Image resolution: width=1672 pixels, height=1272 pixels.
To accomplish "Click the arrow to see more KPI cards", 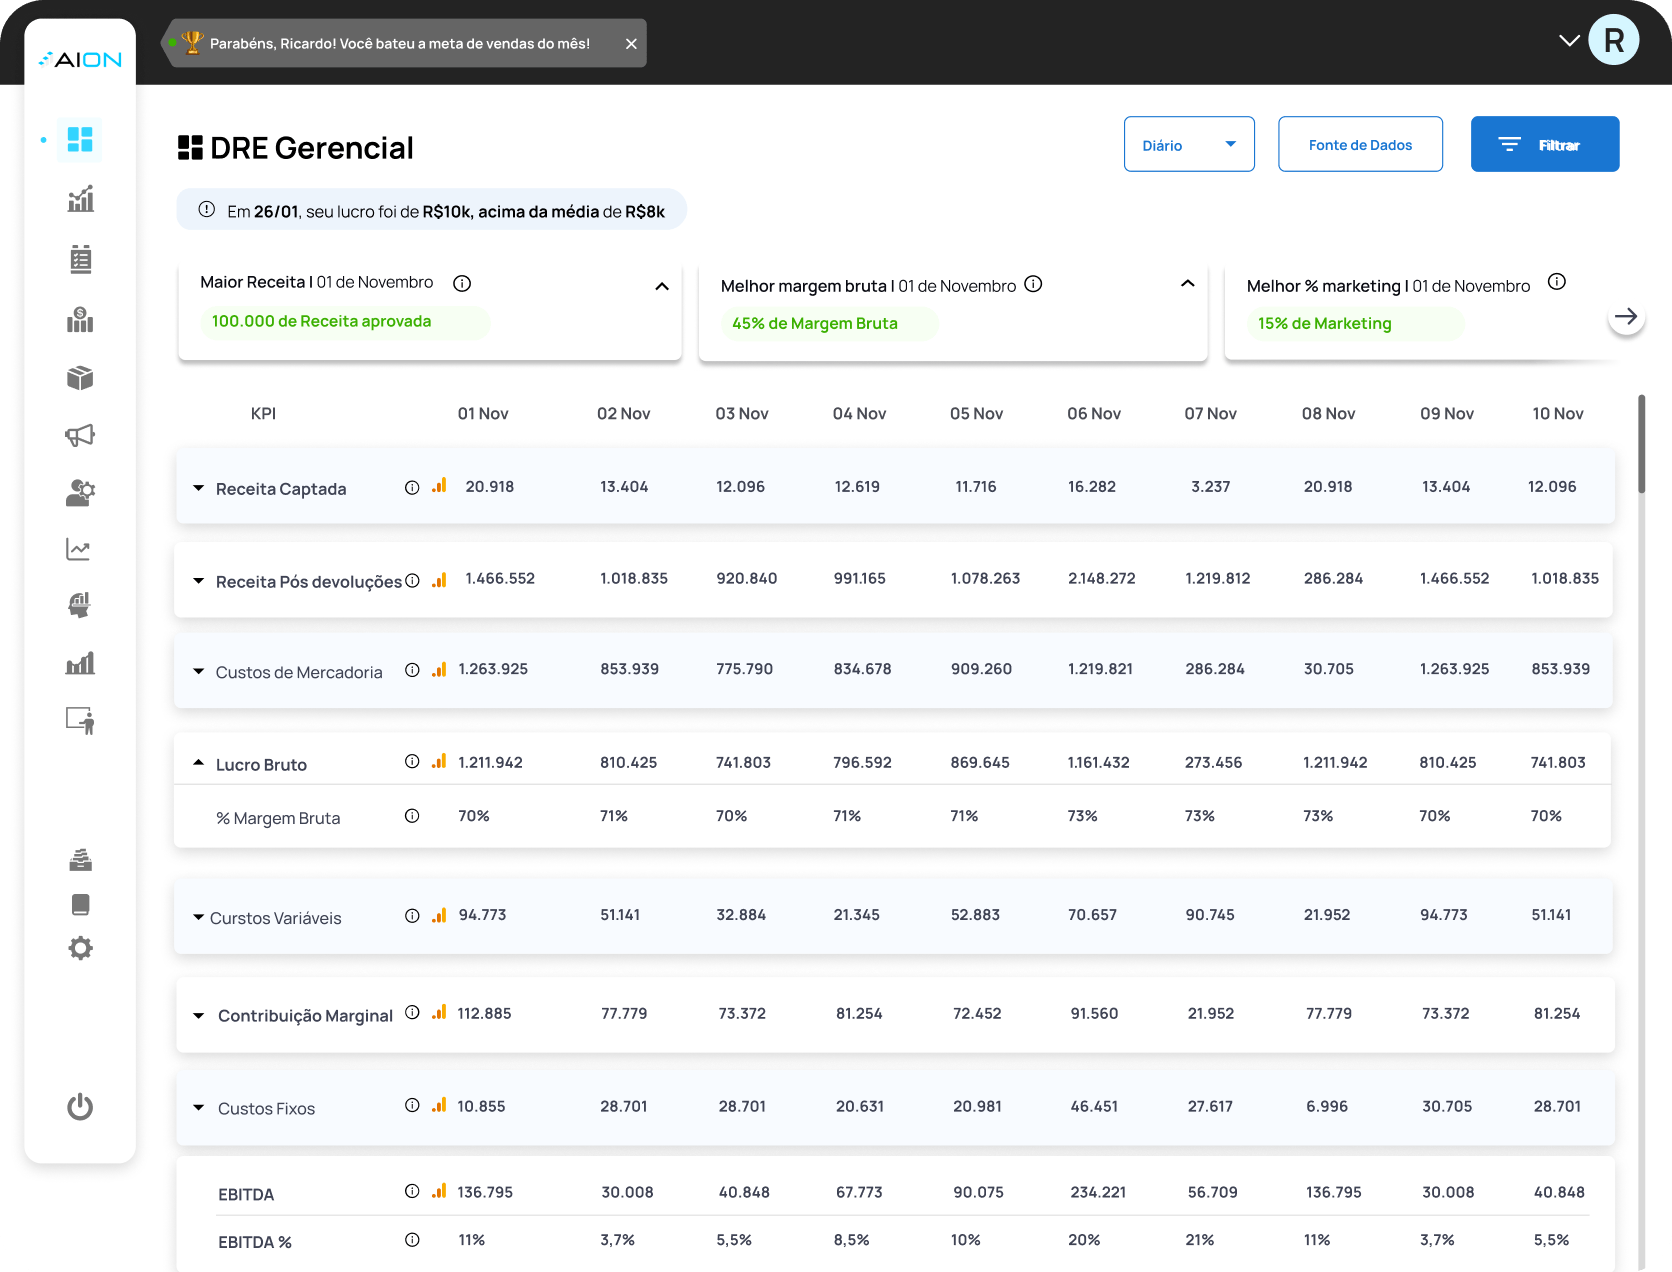I will [x=1627, y=316].
